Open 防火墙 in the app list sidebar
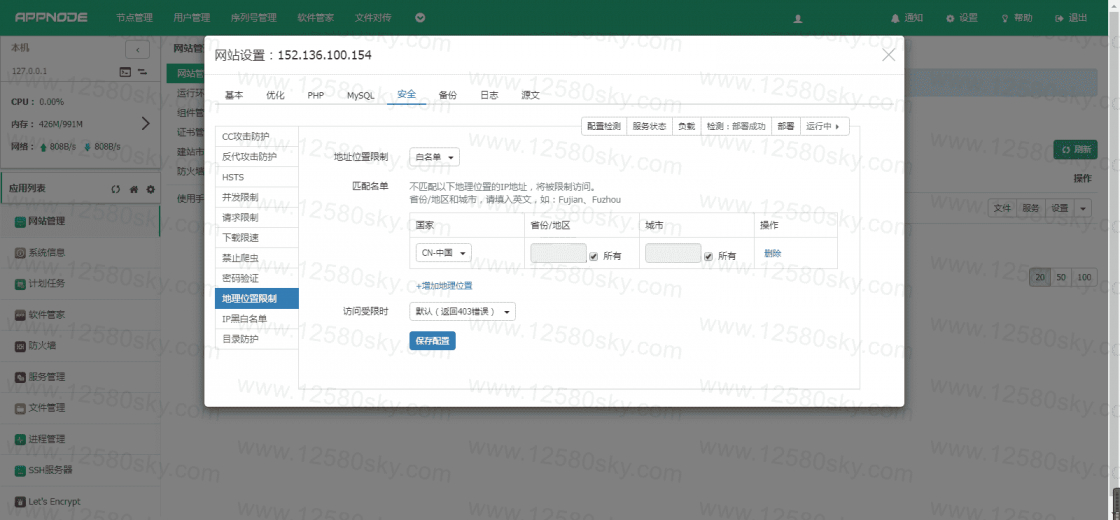Viewport: 1120px width, 520px height. (x=80, y=346)
